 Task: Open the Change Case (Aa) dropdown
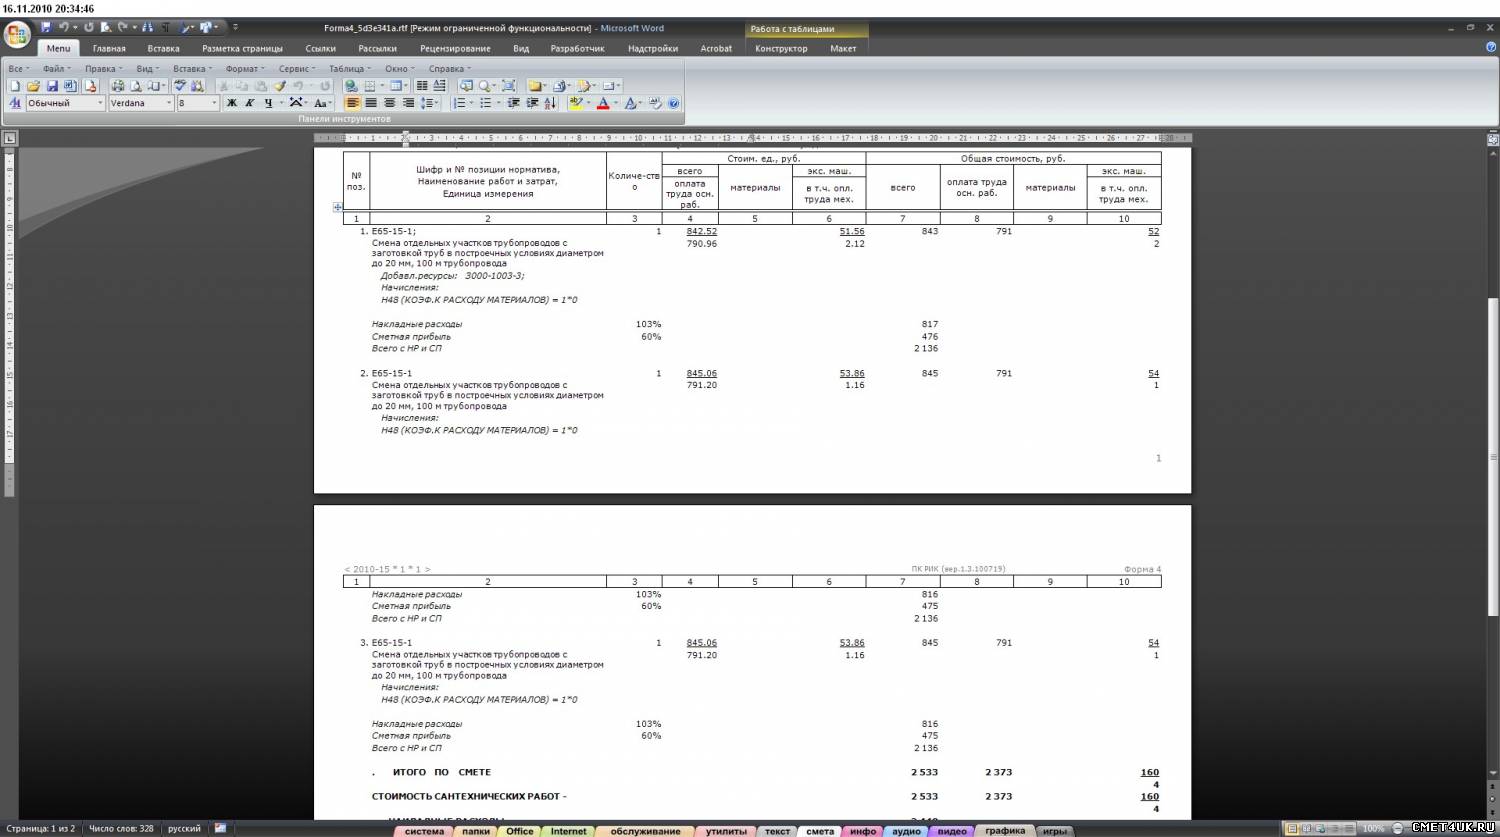323,103
